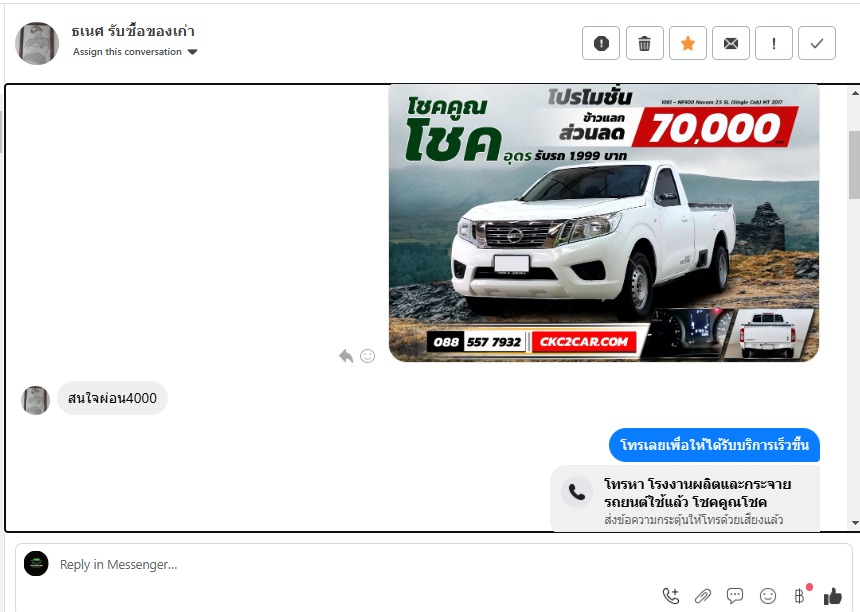
Task: Open the Nissan truck promotion image
Action: [x=603, y=222]
